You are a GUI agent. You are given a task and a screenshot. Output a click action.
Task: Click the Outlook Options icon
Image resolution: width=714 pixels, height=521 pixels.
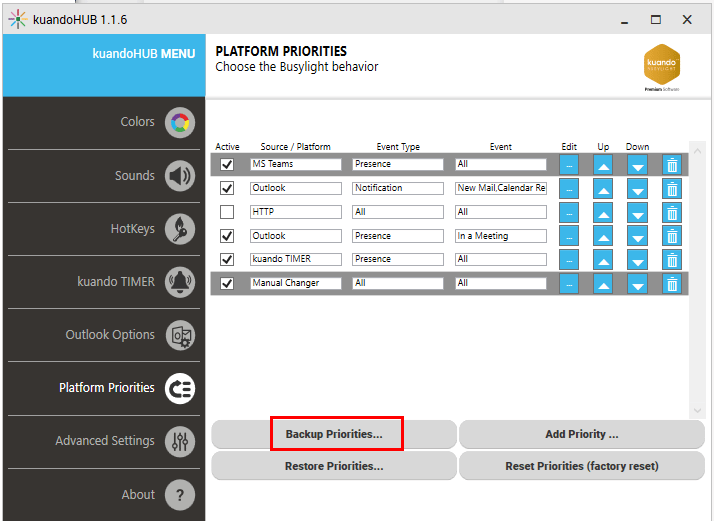click(x=180, y=335)
